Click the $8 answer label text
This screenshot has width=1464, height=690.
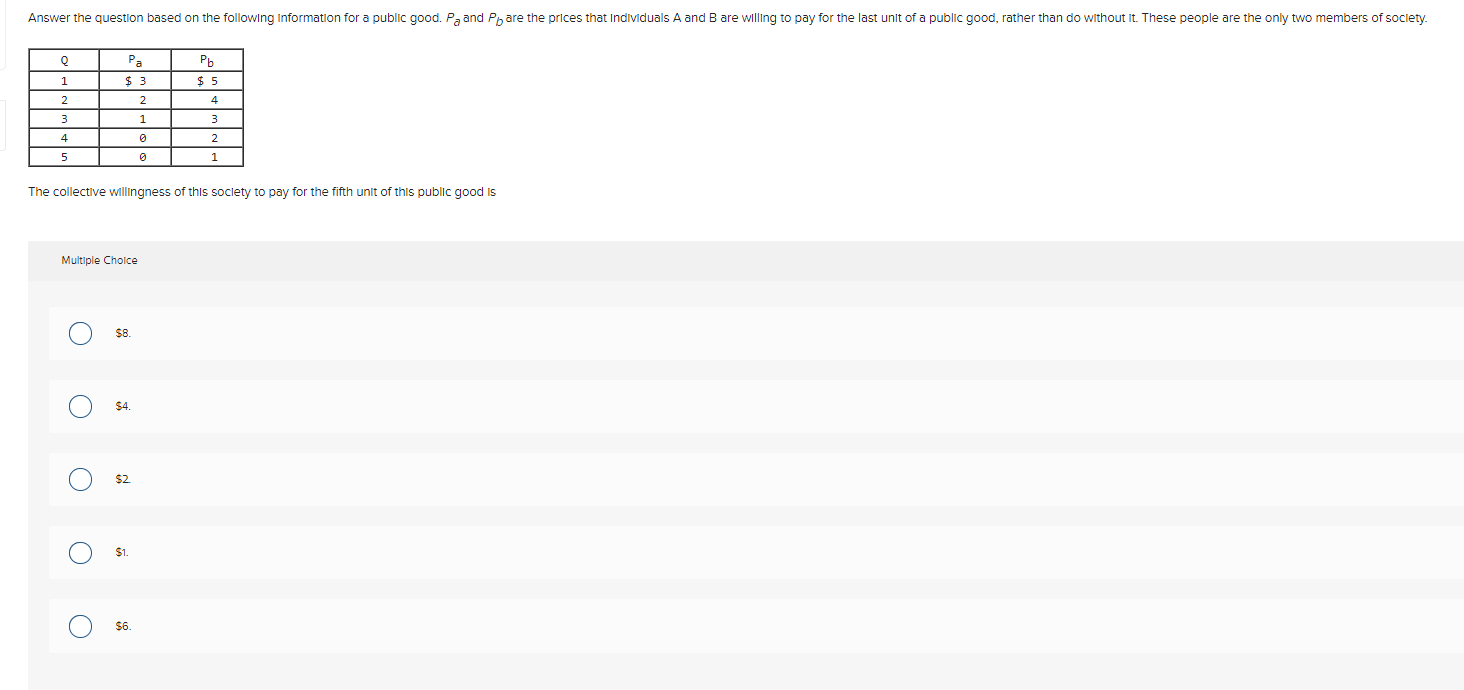tap(122, 332)
